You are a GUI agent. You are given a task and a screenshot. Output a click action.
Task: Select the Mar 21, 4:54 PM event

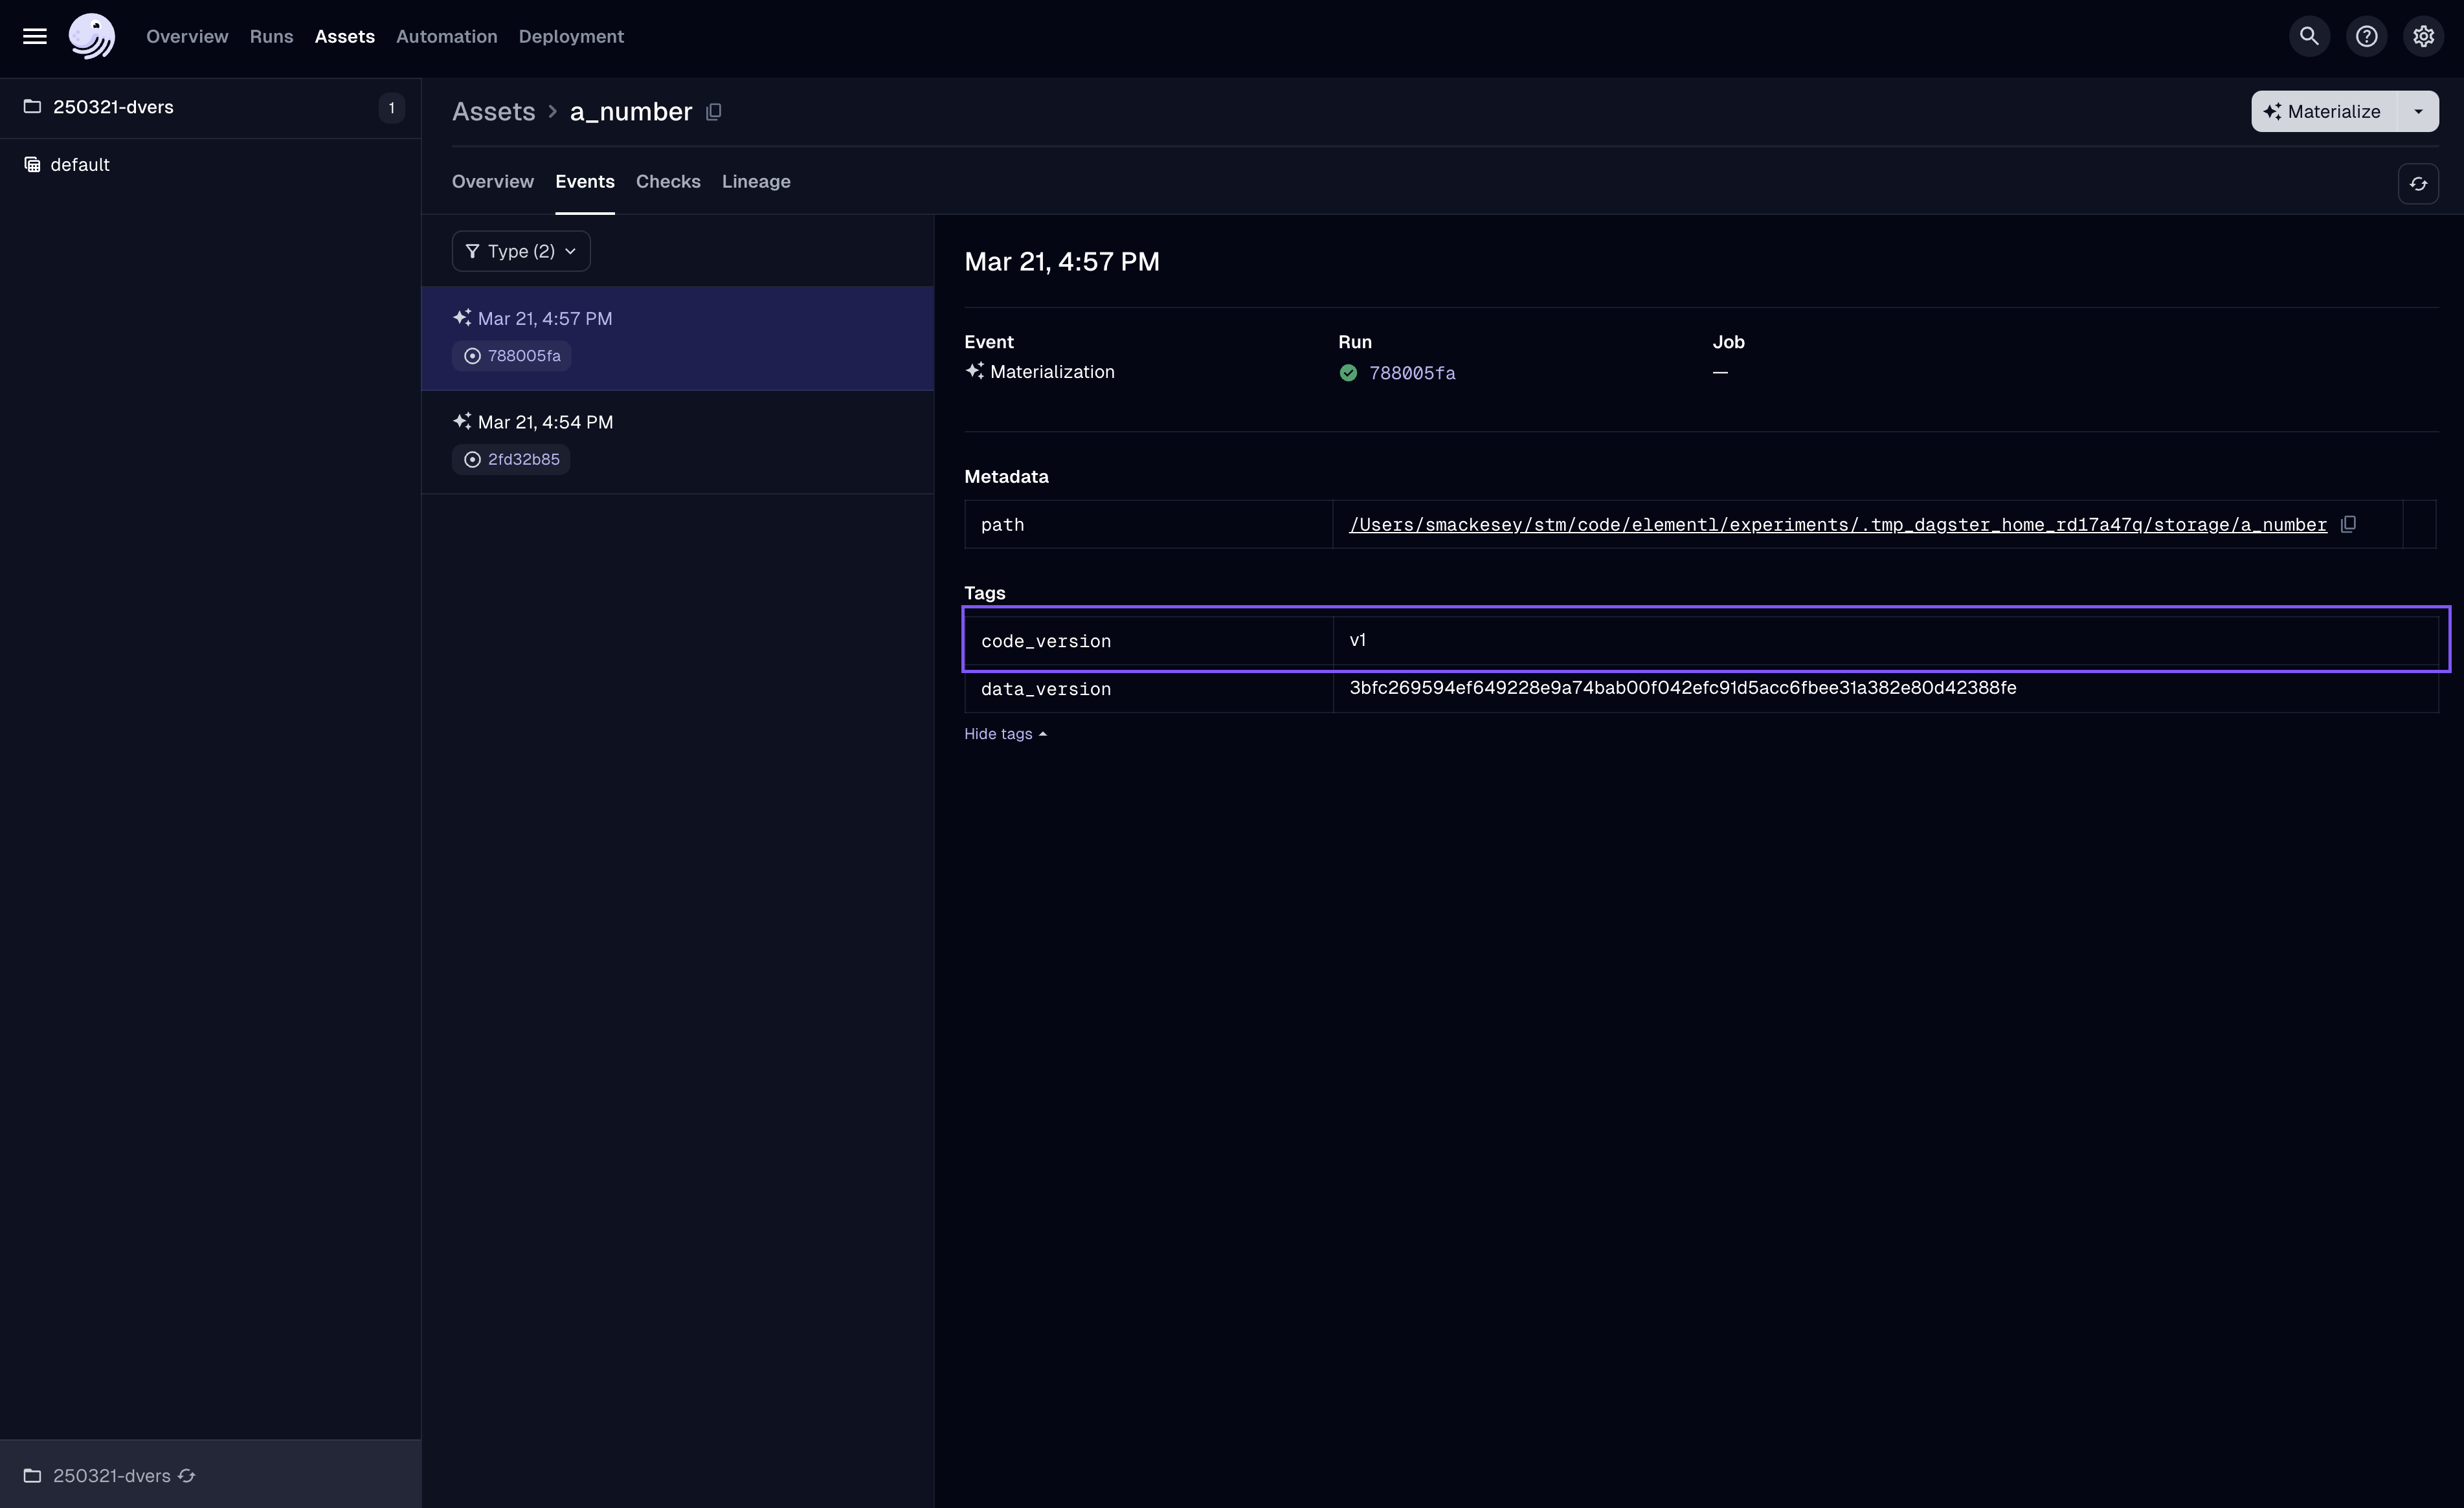[x=545, y=421]
